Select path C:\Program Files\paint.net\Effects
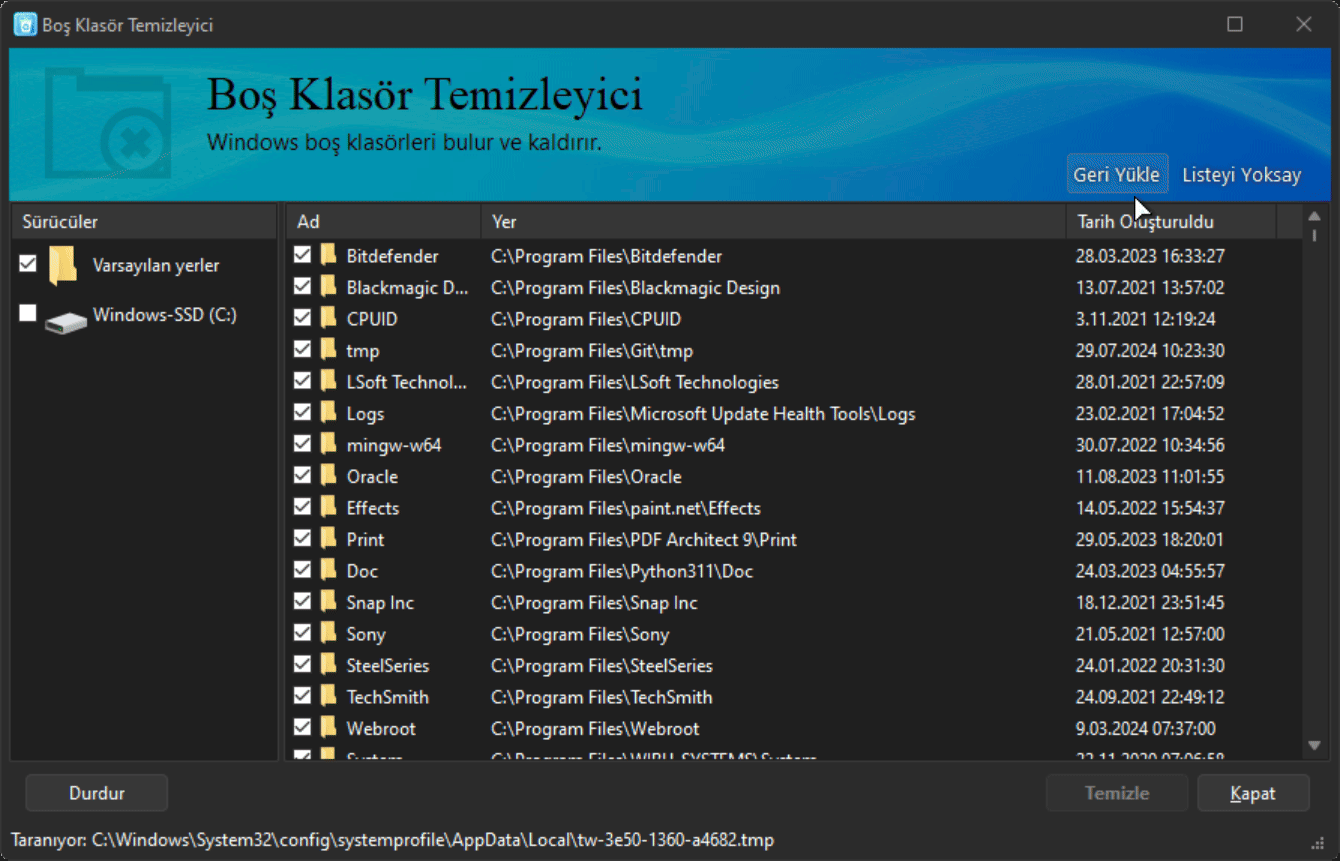This screenshot has height=861, width=1340. point(626,508)
